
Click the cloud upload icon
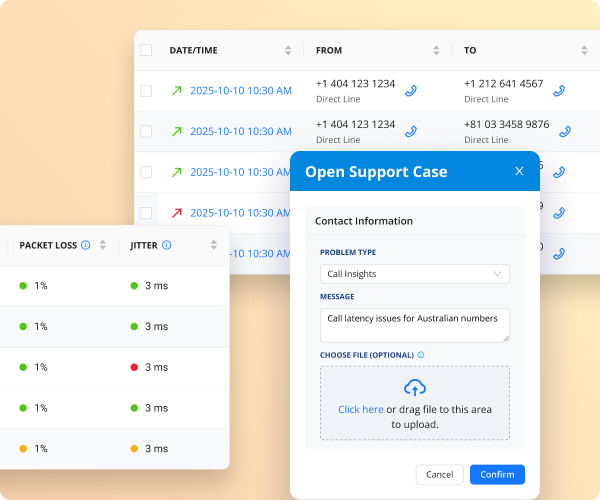pyautogui.click(x=415, y=388)
